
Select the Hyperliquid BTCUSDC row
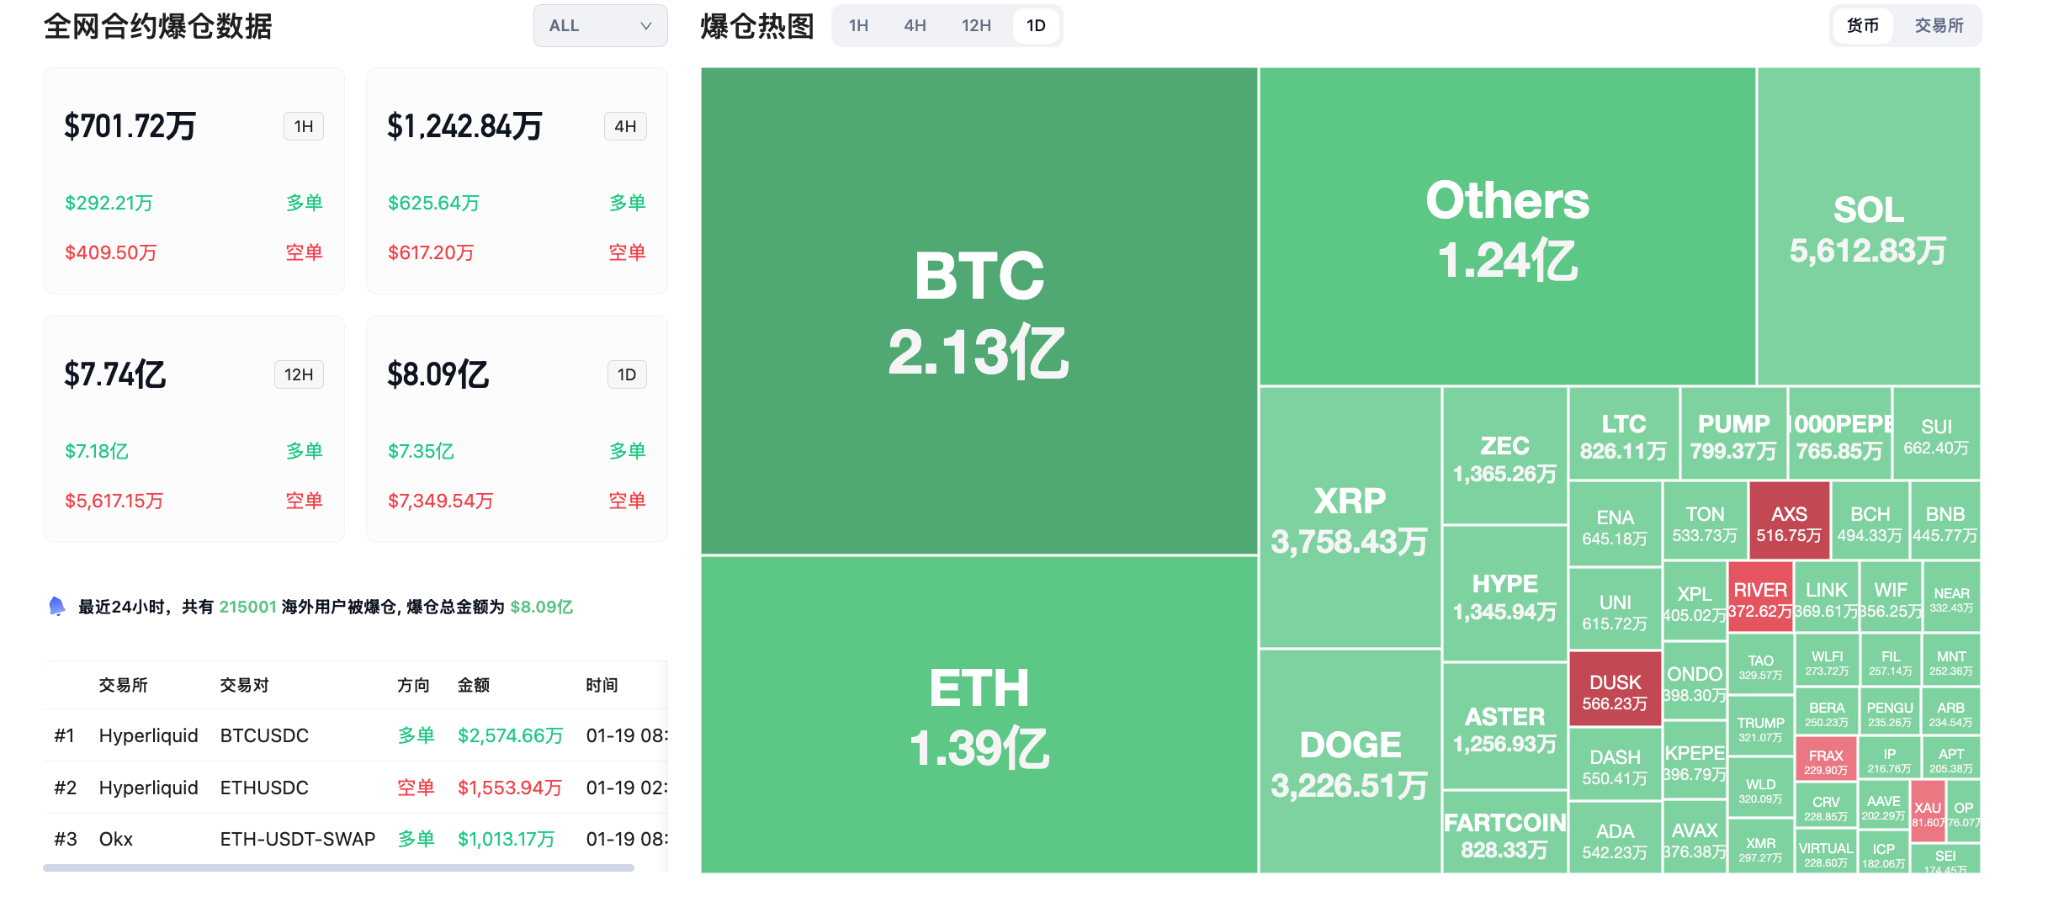[x=300, y=735]
